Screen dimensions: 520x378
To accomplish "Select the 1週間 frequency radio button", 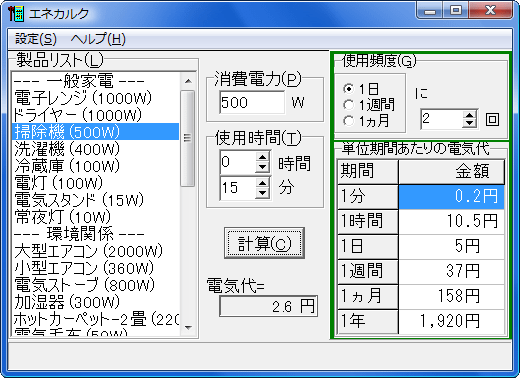I will pos(348,105).
